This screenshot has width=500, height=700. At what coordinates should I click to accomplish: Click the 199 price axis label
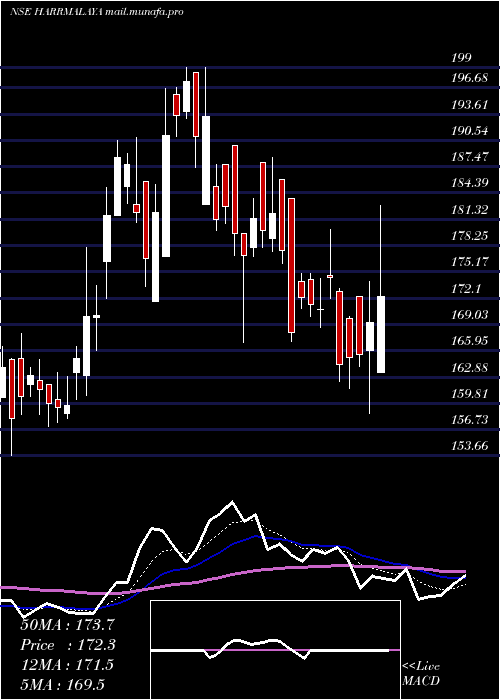tap(462, 58)
